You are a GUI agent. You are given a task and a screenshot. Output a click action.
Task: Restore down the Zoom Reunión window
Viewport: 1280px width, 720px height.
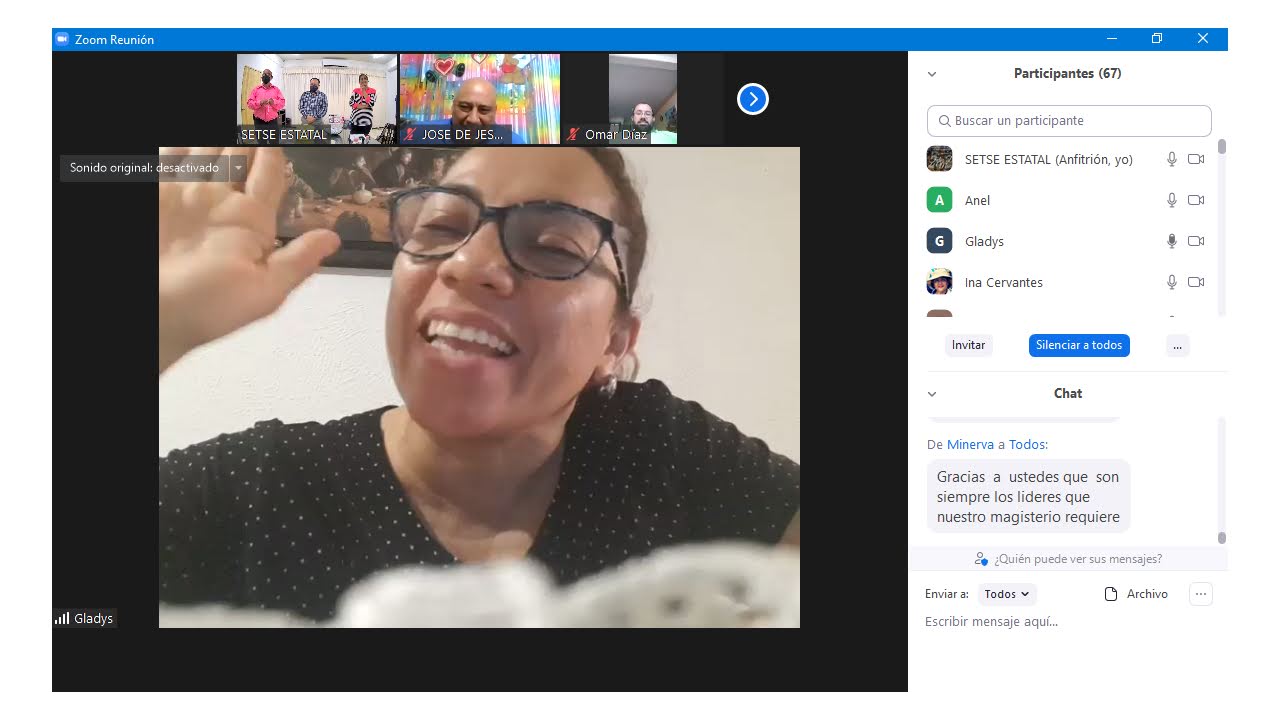[x=1157, y=39]
